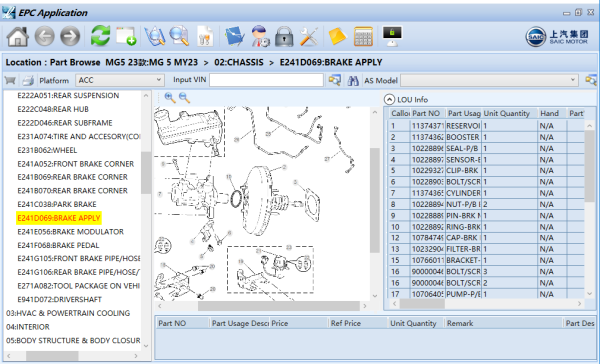Click LOU table horizontal scrollbar right arrow
The image size is (600, 364).
click(580, 304)
